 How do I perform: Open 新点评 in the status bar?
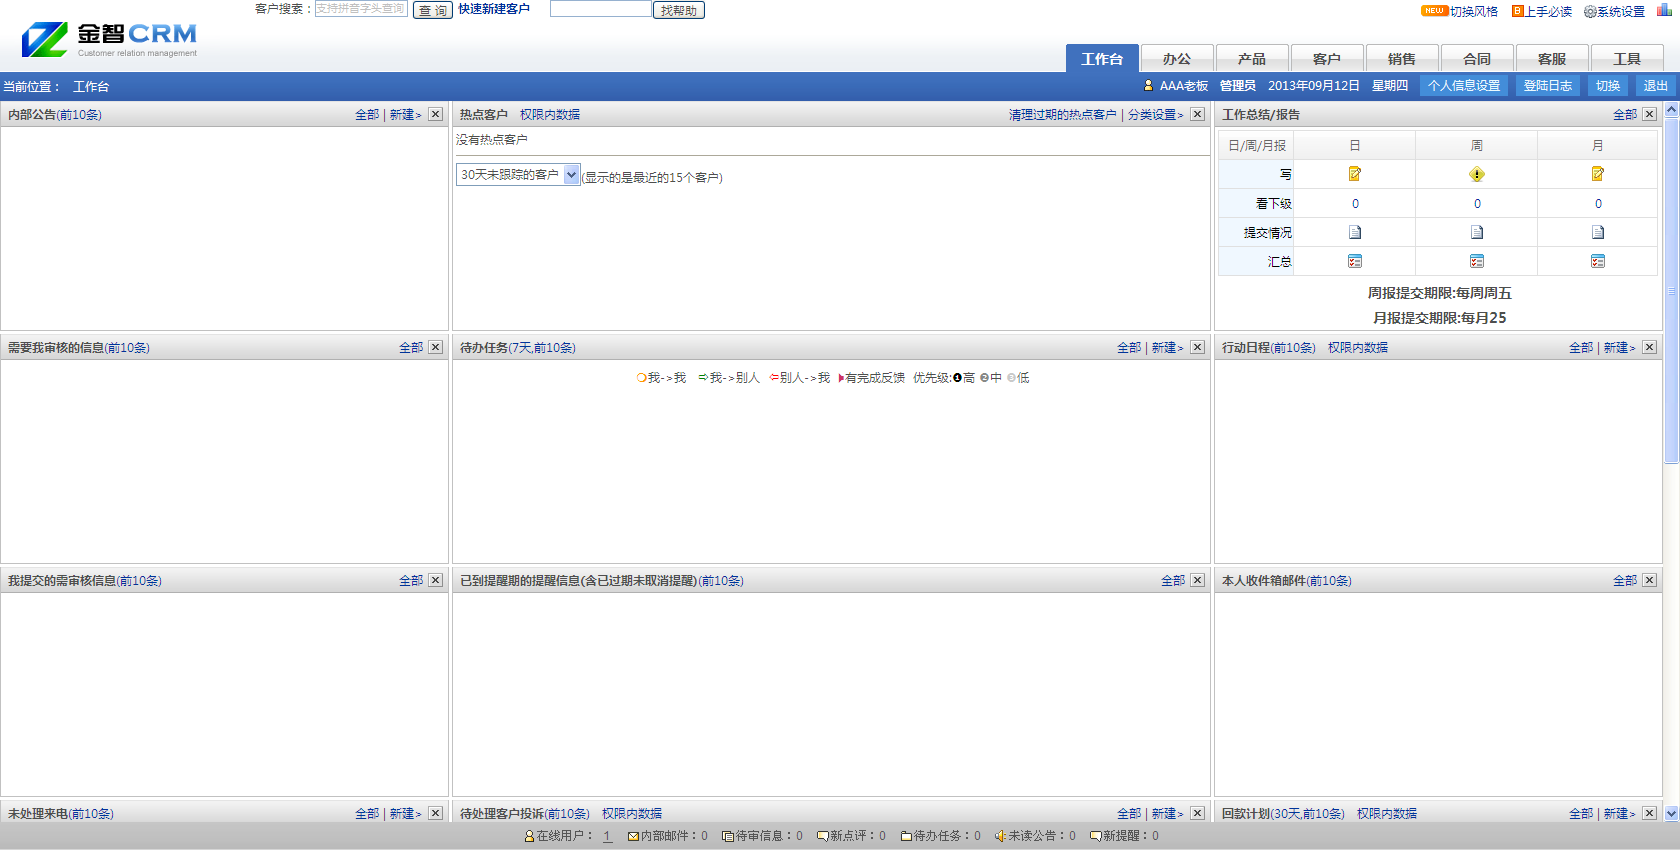coord(851,836)
